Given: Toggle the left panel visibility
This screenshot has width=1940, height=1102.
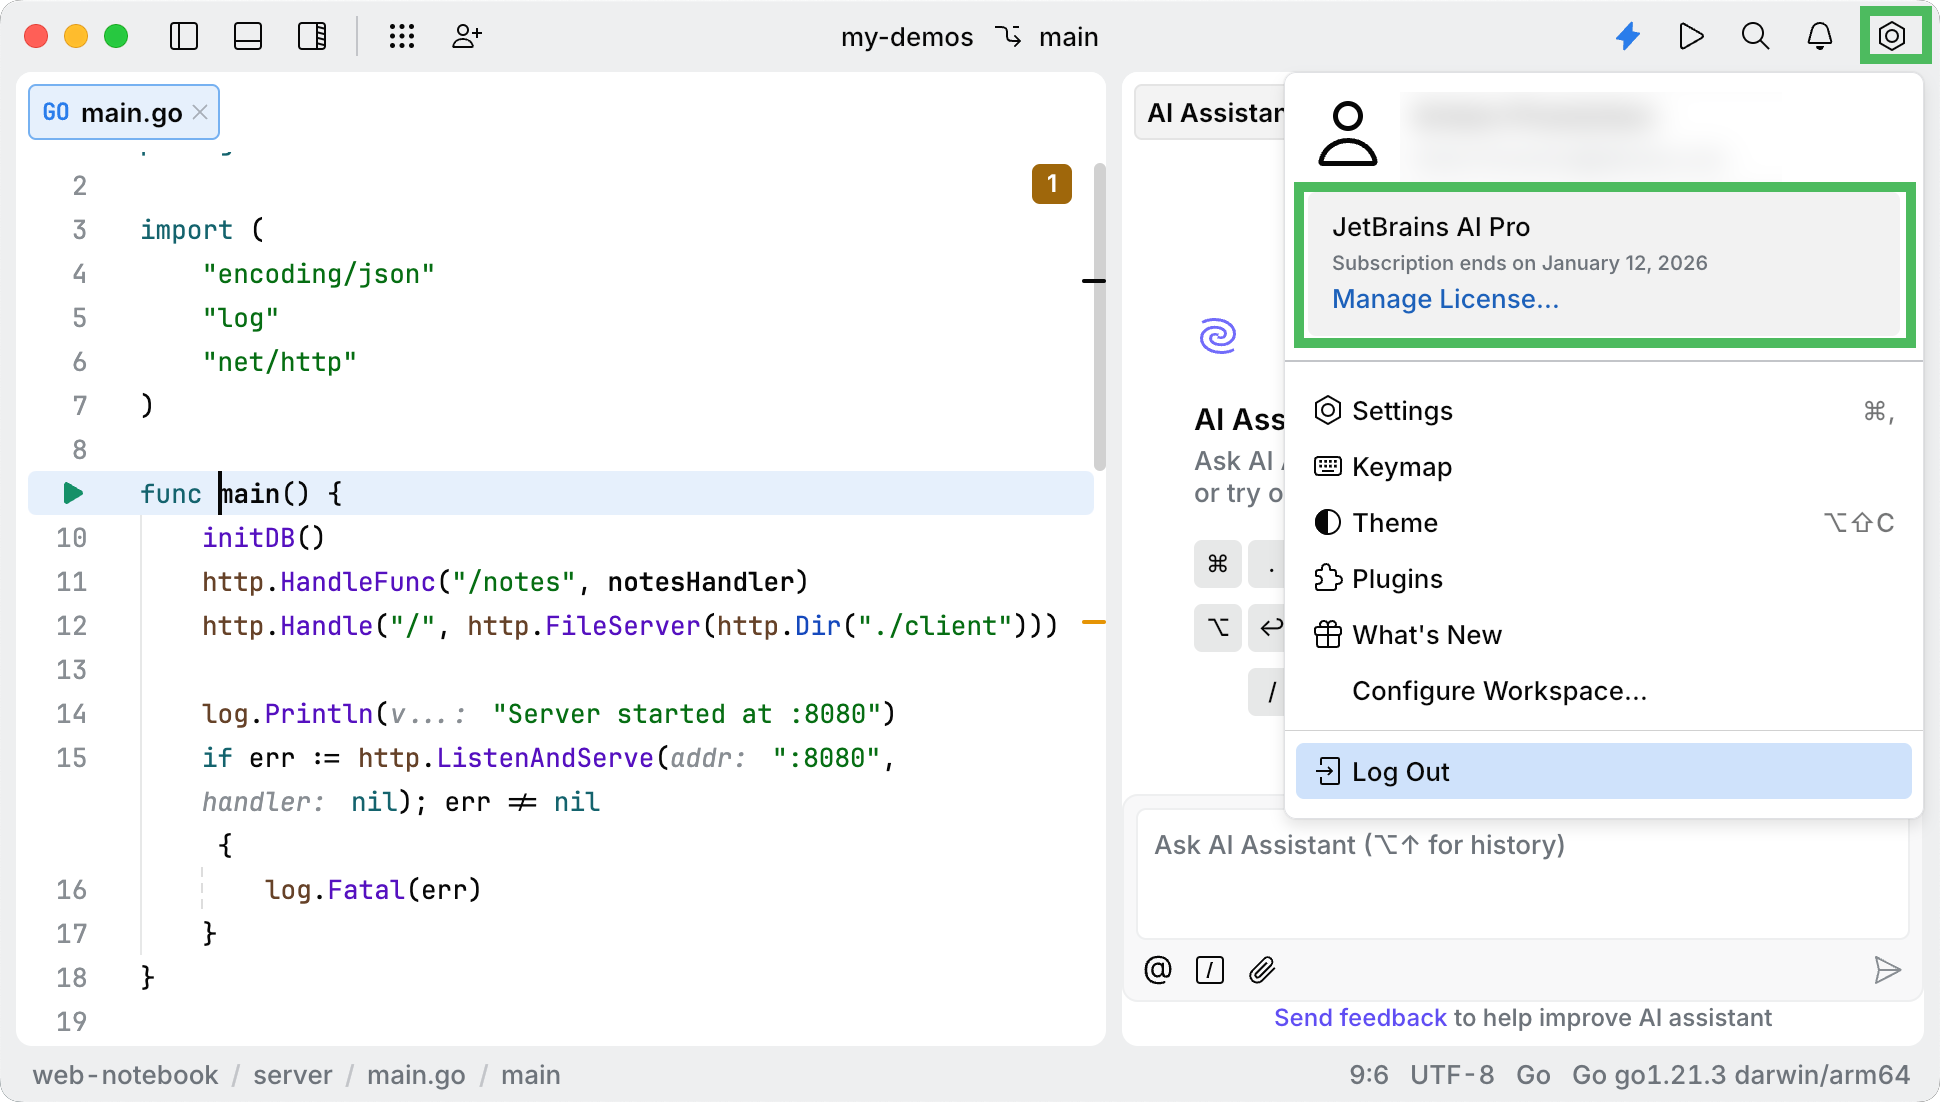Looking at the screenshot, I should tap(184, 37).
